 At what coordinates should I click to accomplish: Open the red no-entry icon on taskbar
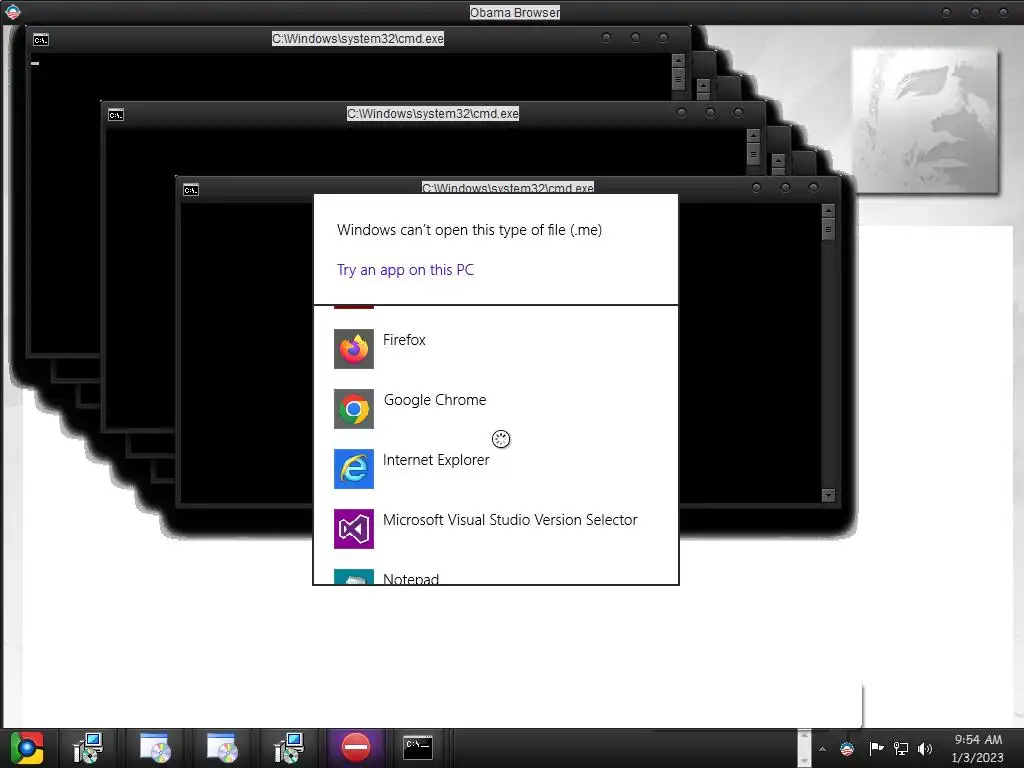356,747
